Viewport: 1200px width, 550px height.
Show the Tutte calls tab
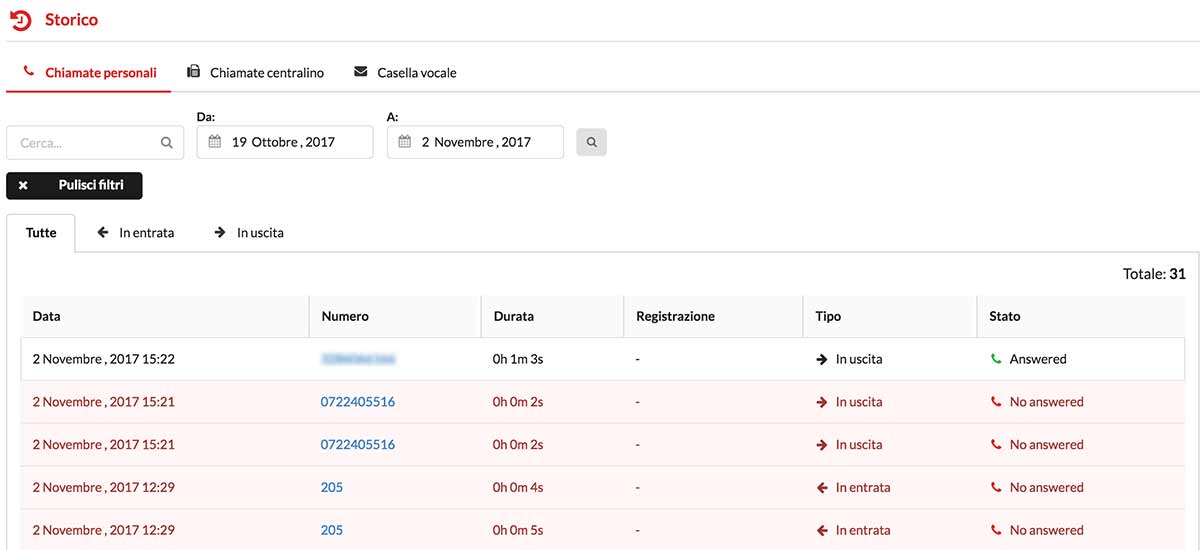click(x=41, y=233)
